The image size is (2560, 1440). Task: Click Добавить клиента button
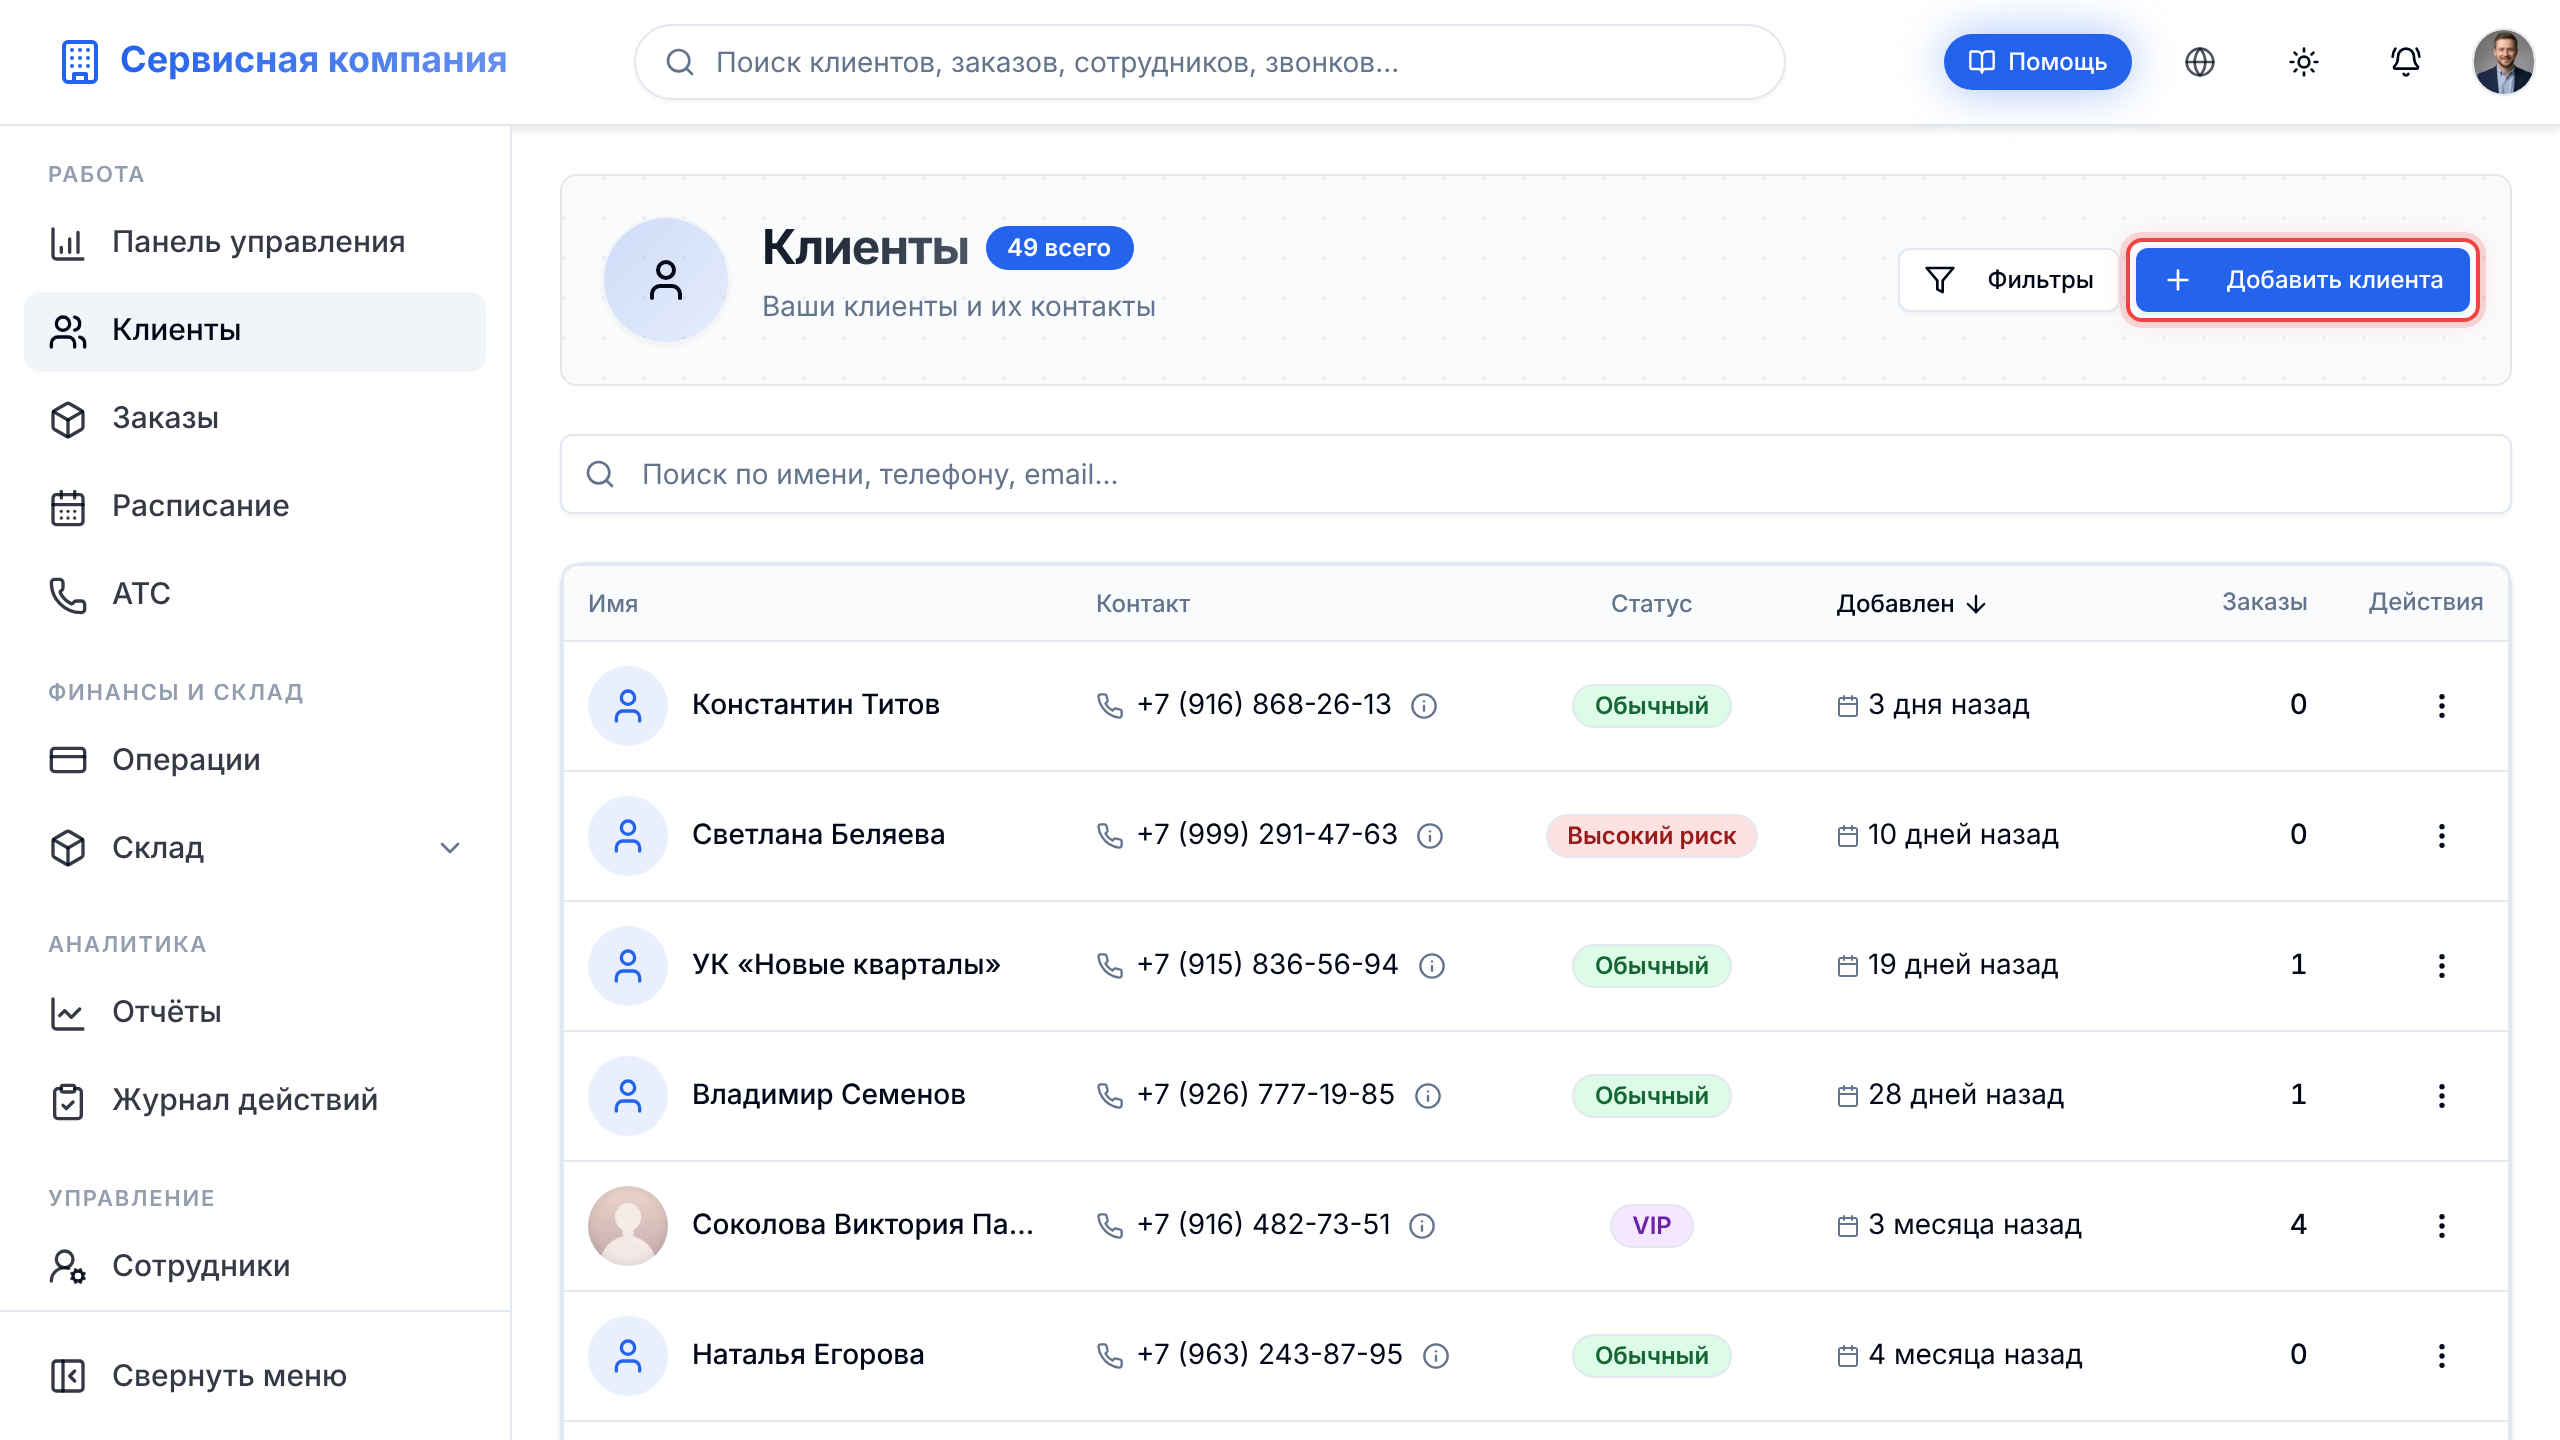[x=2302, y=280]
